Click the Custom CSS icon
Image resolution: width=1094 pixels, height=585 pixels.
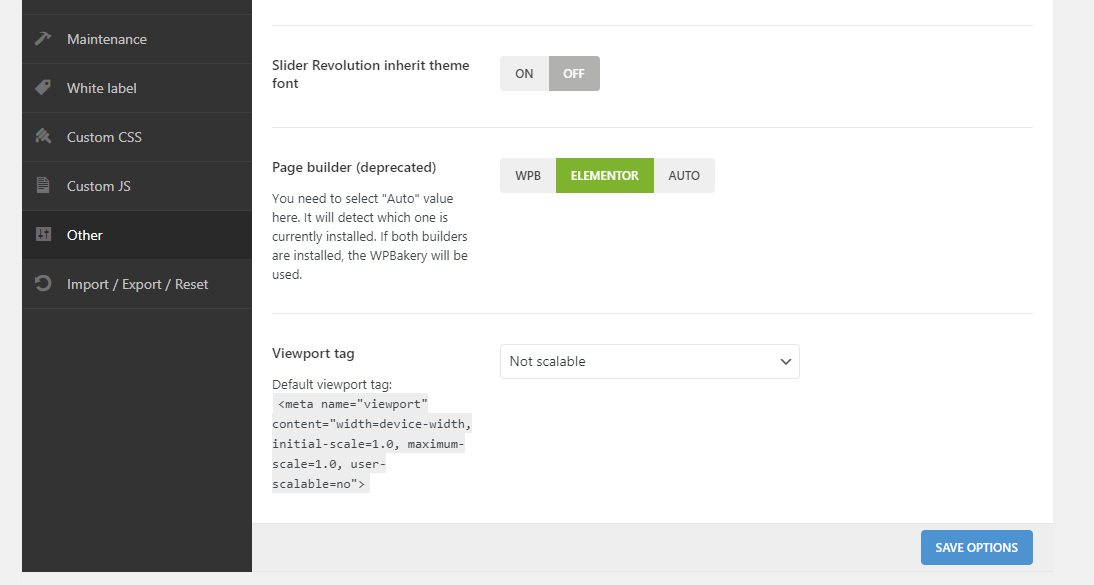pos(43,137)
